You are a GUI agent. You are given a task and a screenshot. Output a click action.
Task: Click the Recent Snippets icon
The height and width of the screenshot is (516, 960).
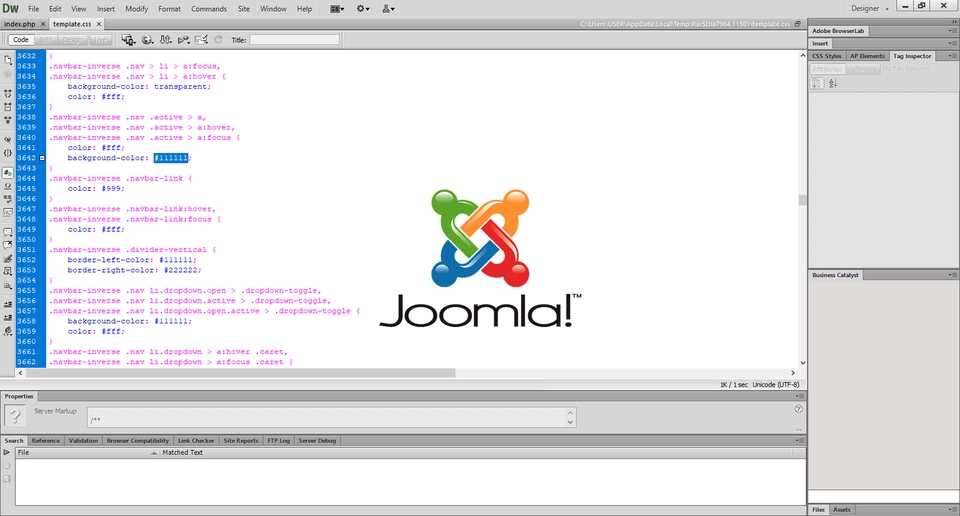pyautogui.click(x=8, y=271)
